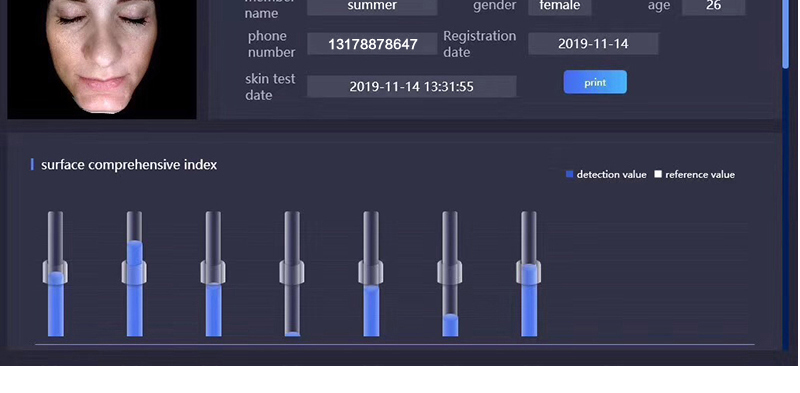Click the skin test date field
This screenshot has height=393, width=800.
pos(411,86)
